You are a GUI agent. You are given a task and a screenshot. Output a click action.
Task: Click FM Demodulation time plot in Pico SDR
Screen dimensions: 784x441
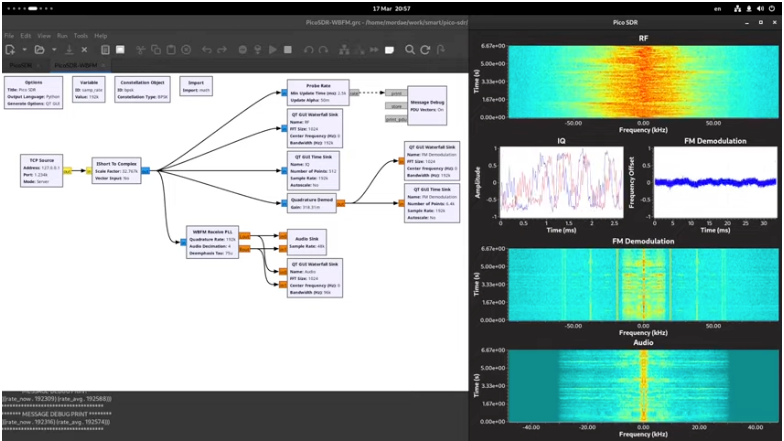click(716, 182)
